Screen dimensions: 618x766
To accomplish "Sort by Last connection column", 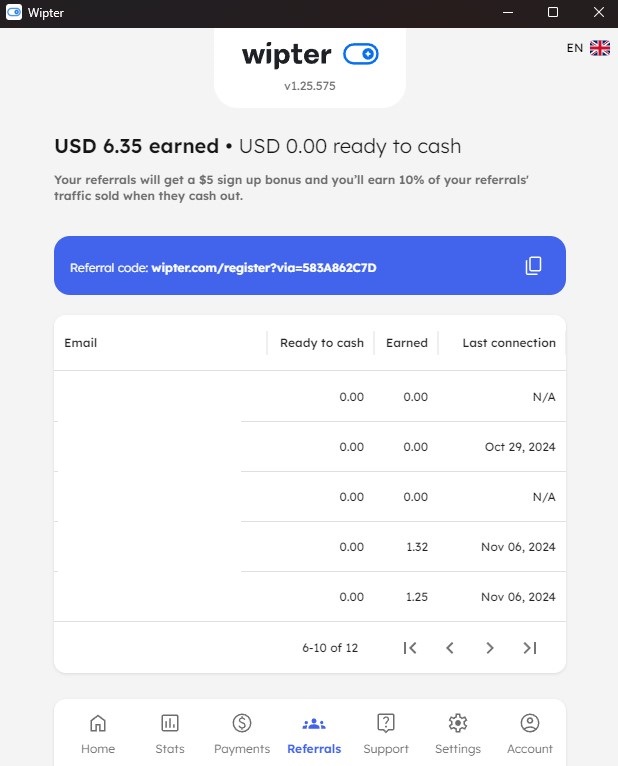I will pos(509,343).
